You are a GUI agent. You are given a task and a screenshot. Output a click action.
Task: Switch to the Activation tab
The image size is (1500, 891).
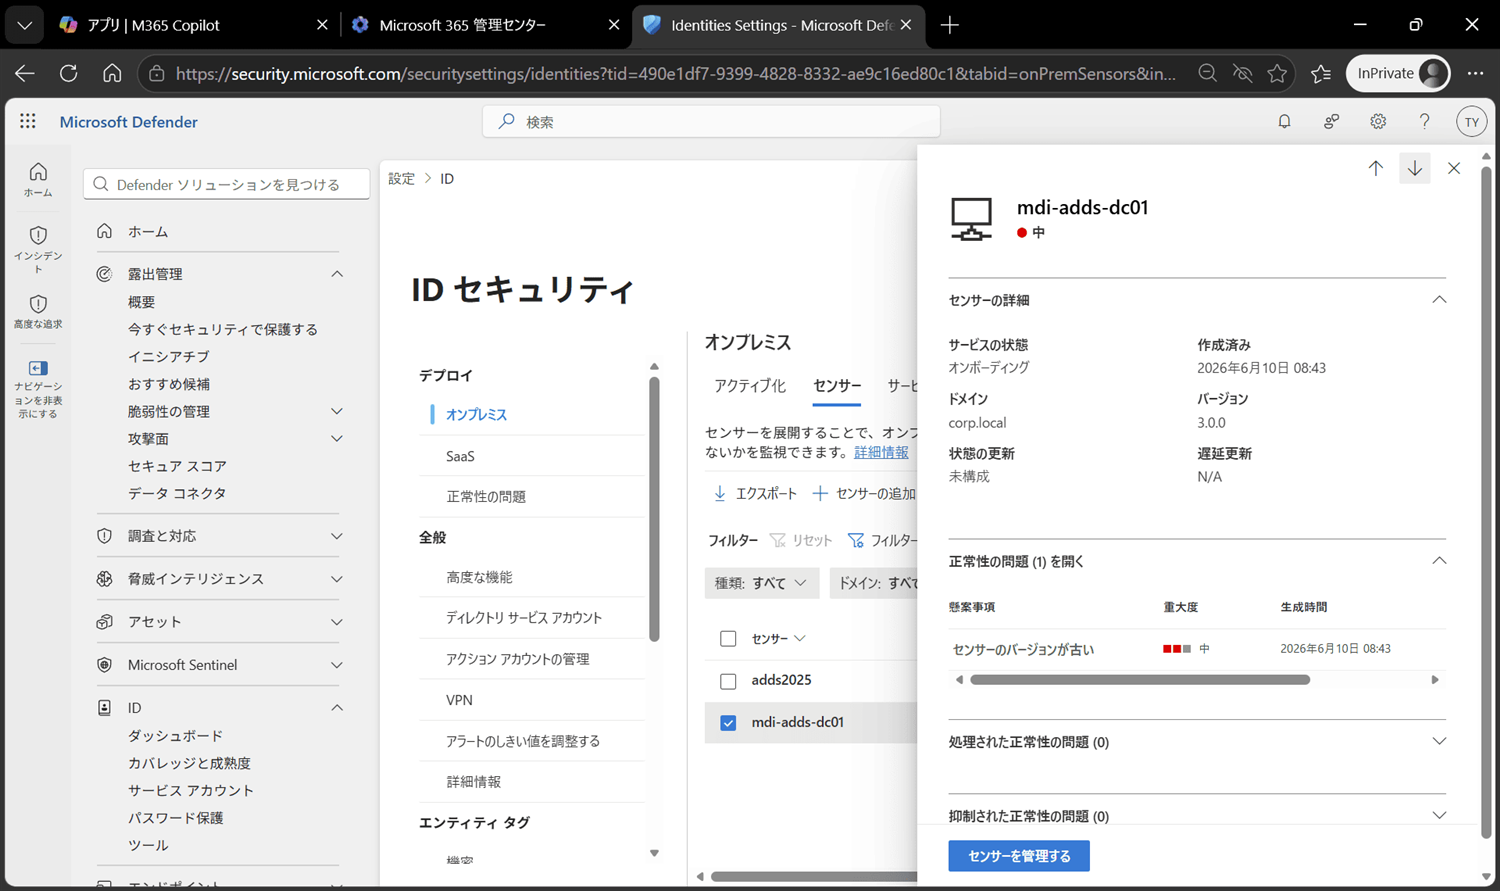point(750,386)
